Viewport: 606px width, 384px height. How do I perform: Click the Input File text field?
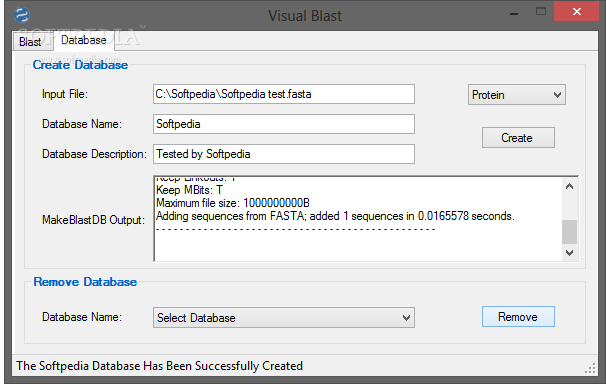[284, 94]
